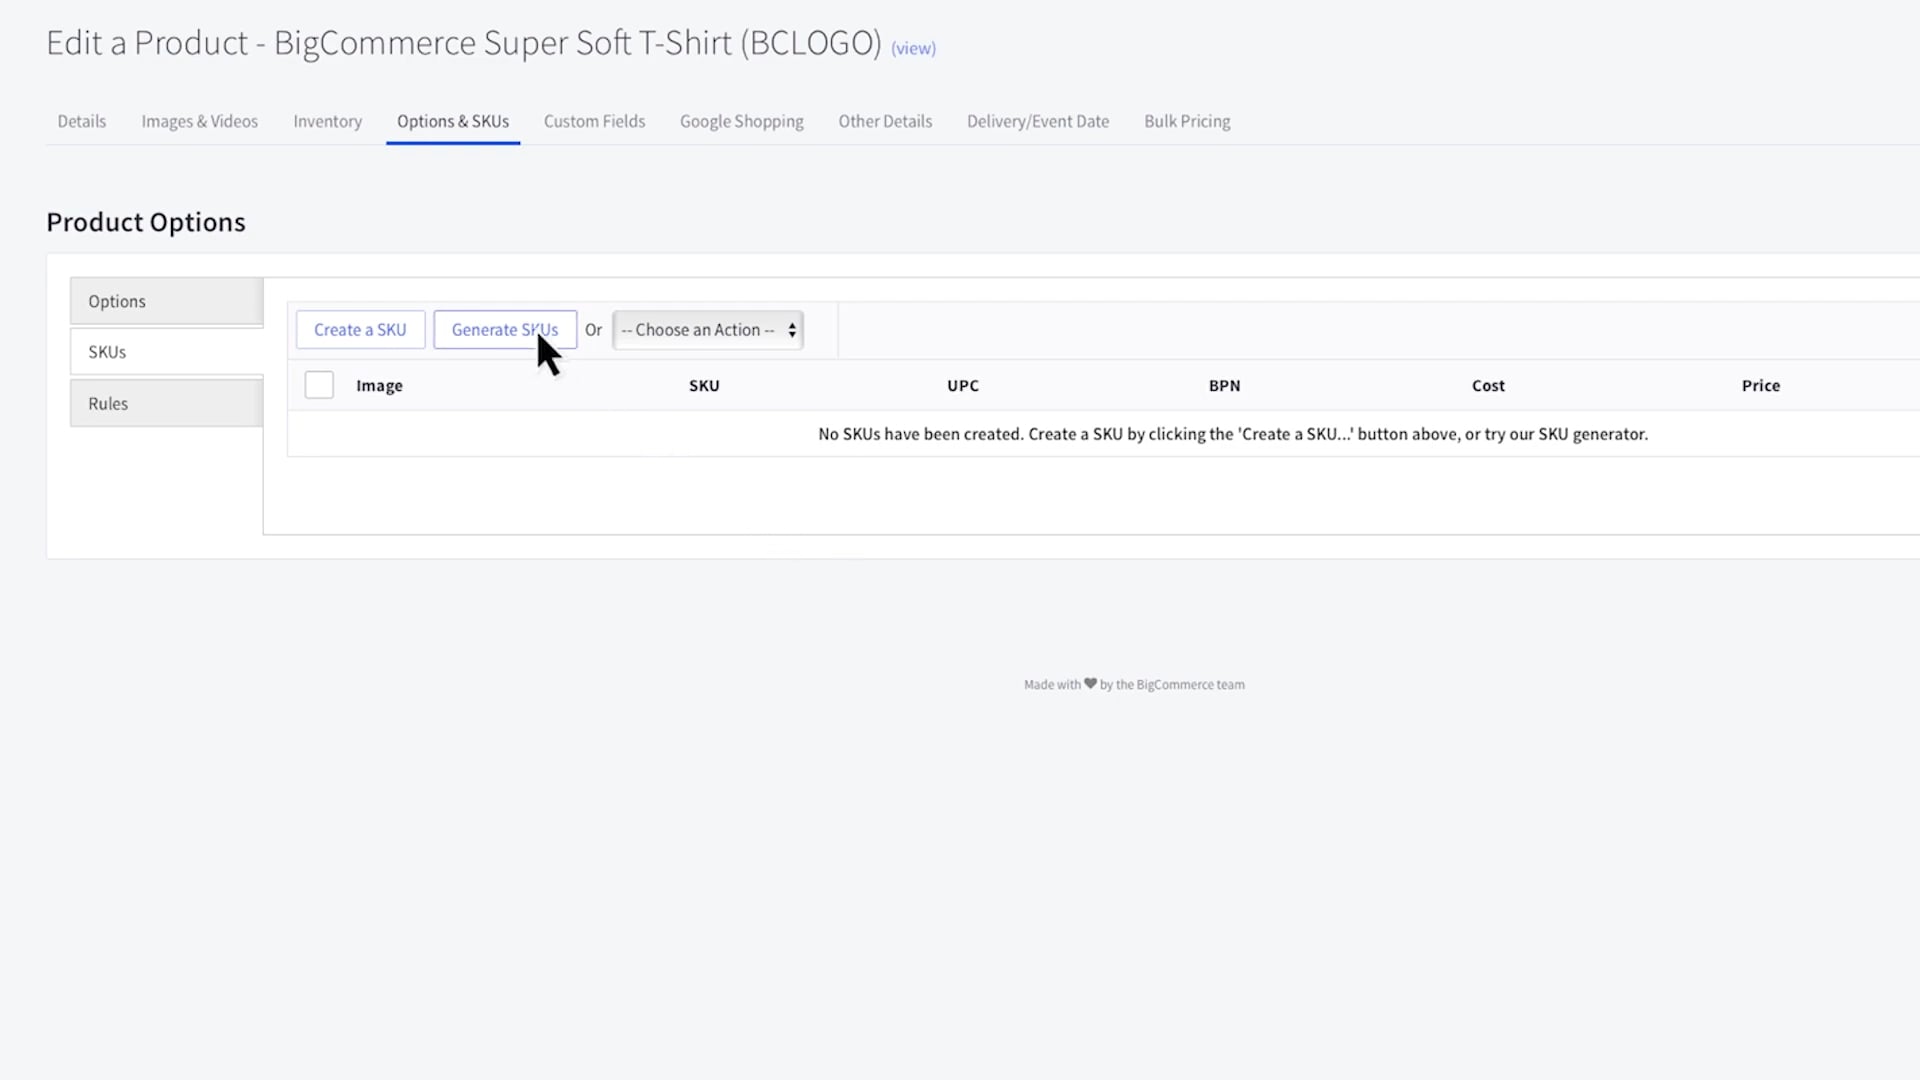Select SKUs in the side panel
Viewport: 1920px width, 1080px height.
pyautogui.click(x=166, y=352)
